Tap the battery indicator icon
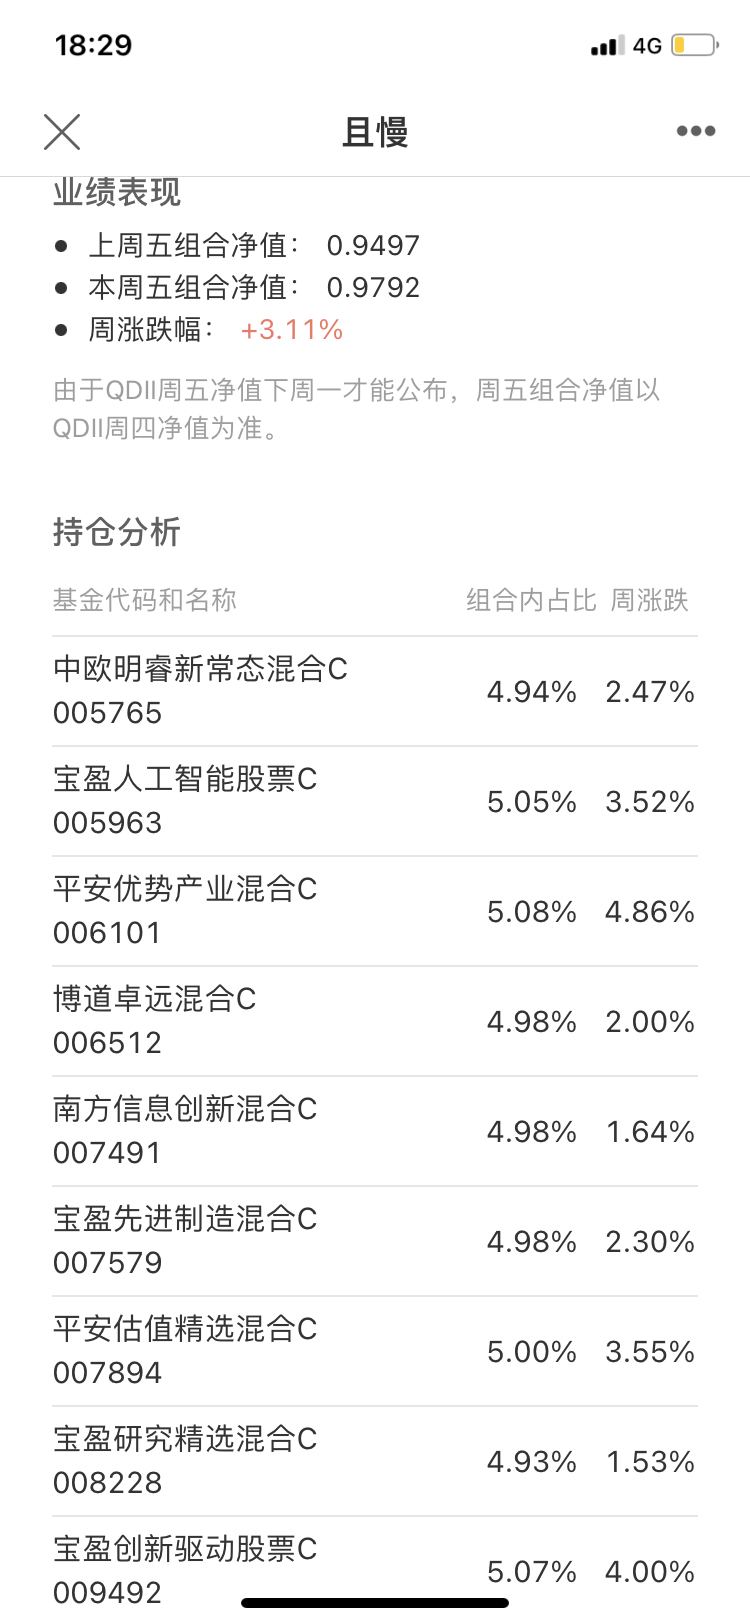This screenshot has height=1624, width=750. pos(694,46)
